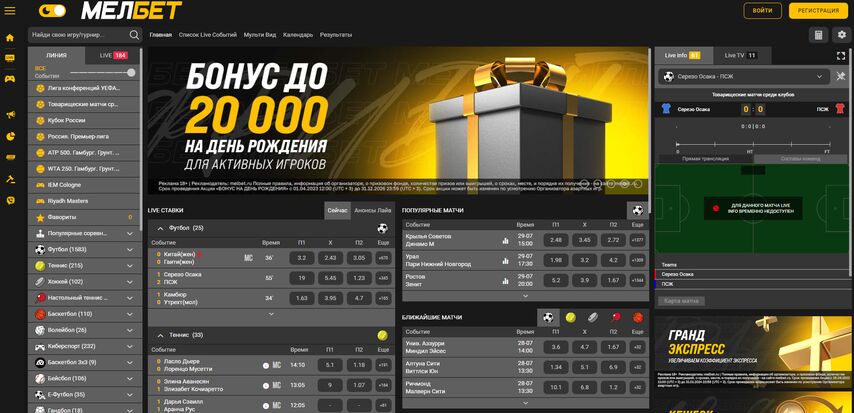
Task: Switch to Live Info tab
Action: point(682,55)
